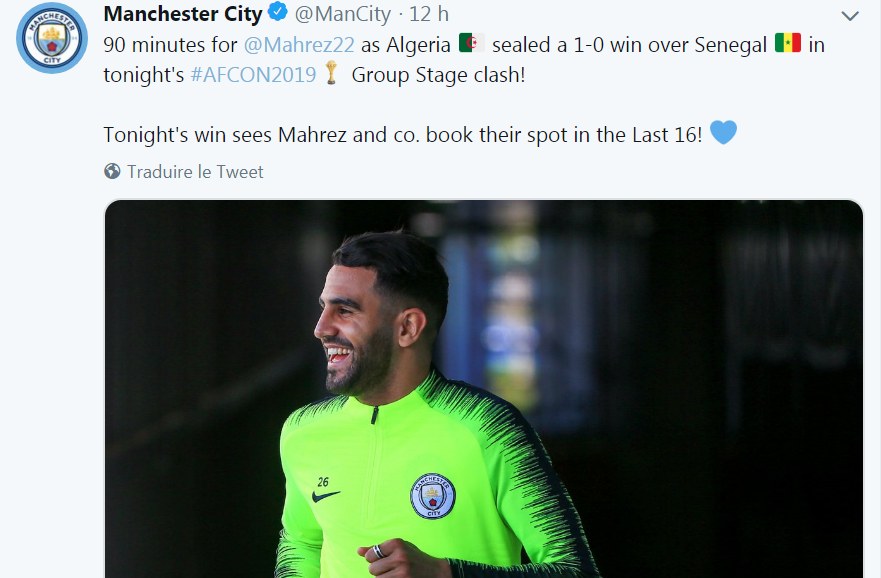
Task: Translate via "Traduire le Tweet"
Action: 195,172
